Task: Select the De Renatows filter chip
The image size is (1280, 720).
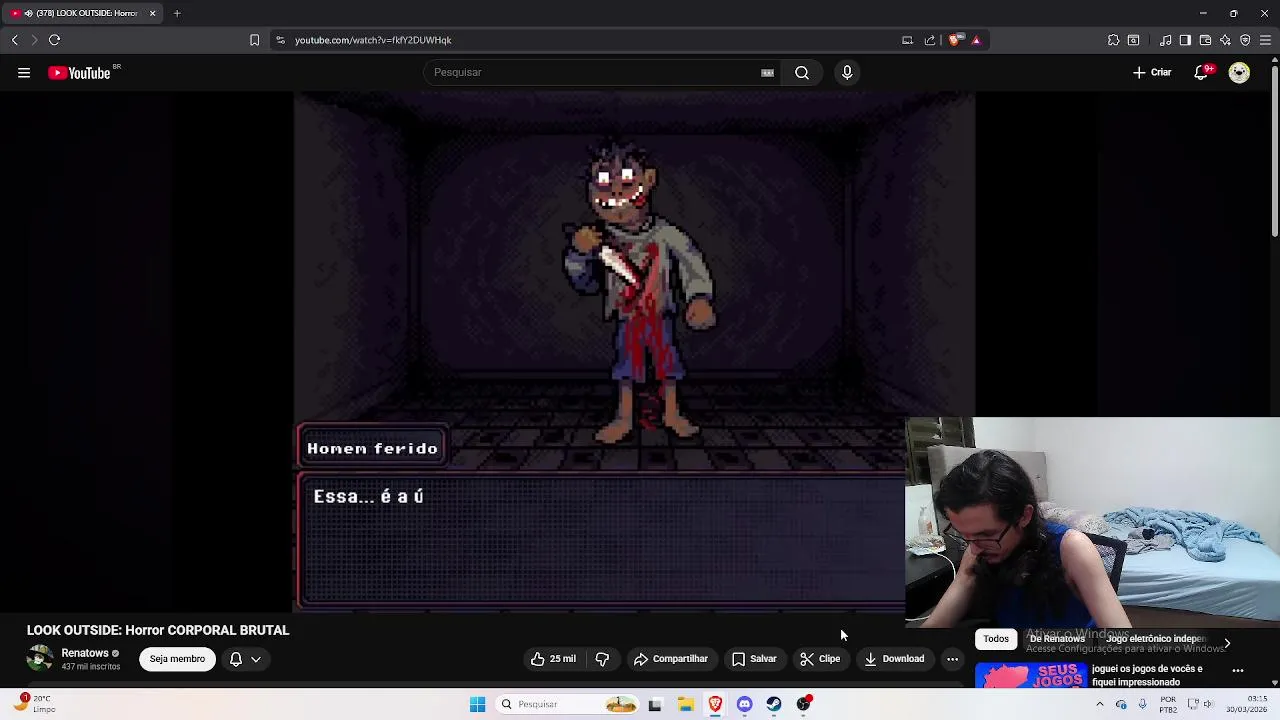Action: (x=1057, y=639)
